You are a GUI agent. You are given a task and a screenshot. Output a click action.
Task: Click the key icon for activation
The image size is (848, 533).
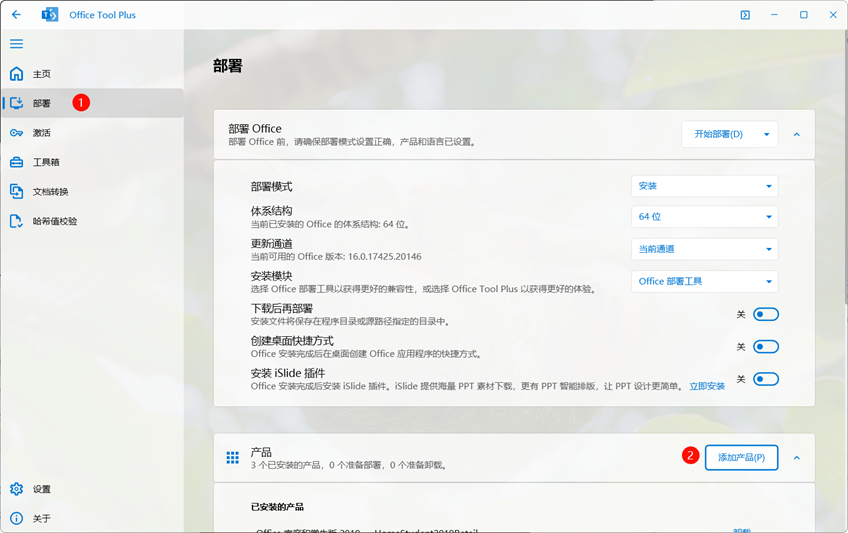click(17, 132)
